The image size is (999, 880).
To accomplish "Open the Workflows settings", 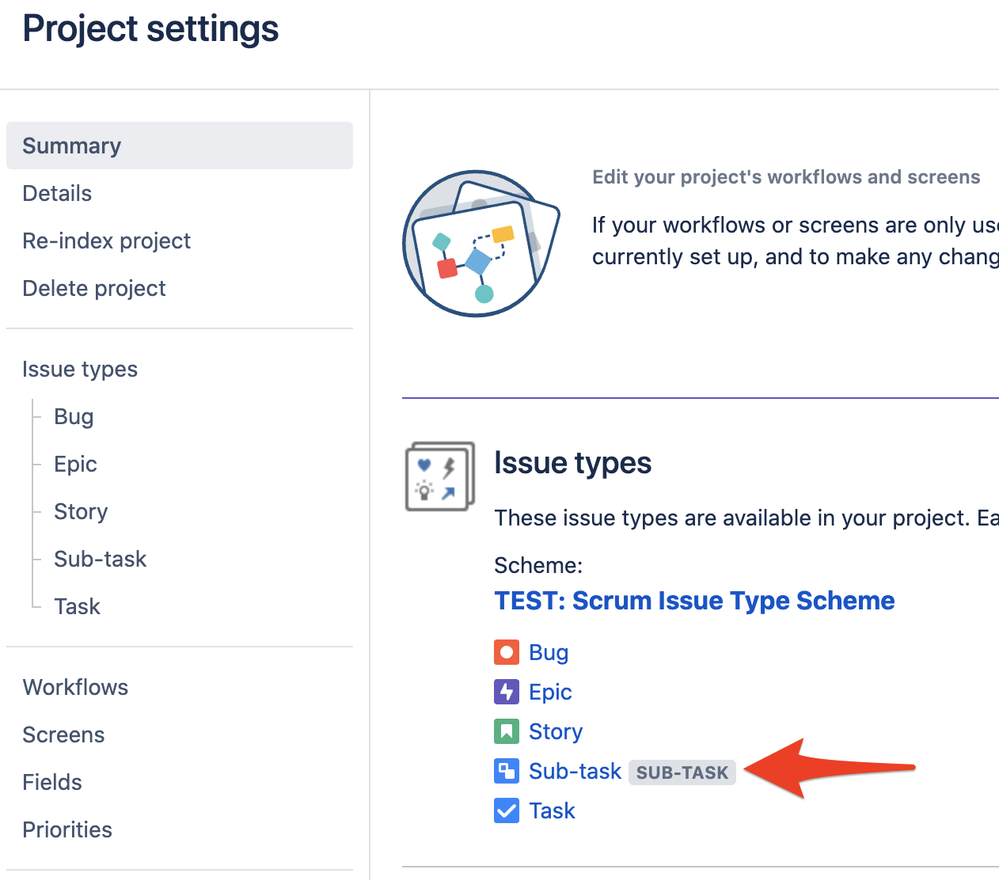I will pos(76,687).
